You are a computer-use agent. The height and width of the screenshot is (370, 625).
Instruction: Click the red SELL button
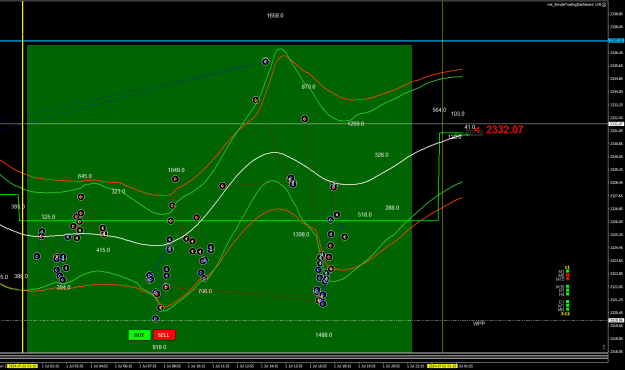coord(164,335)
